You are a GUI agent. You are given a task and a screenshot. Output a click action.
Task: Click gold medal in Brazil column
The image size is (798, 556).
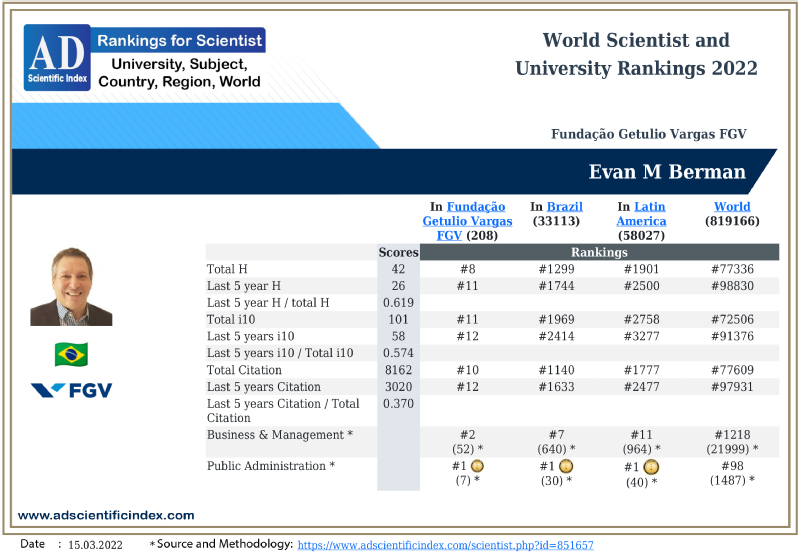[566, 466]
